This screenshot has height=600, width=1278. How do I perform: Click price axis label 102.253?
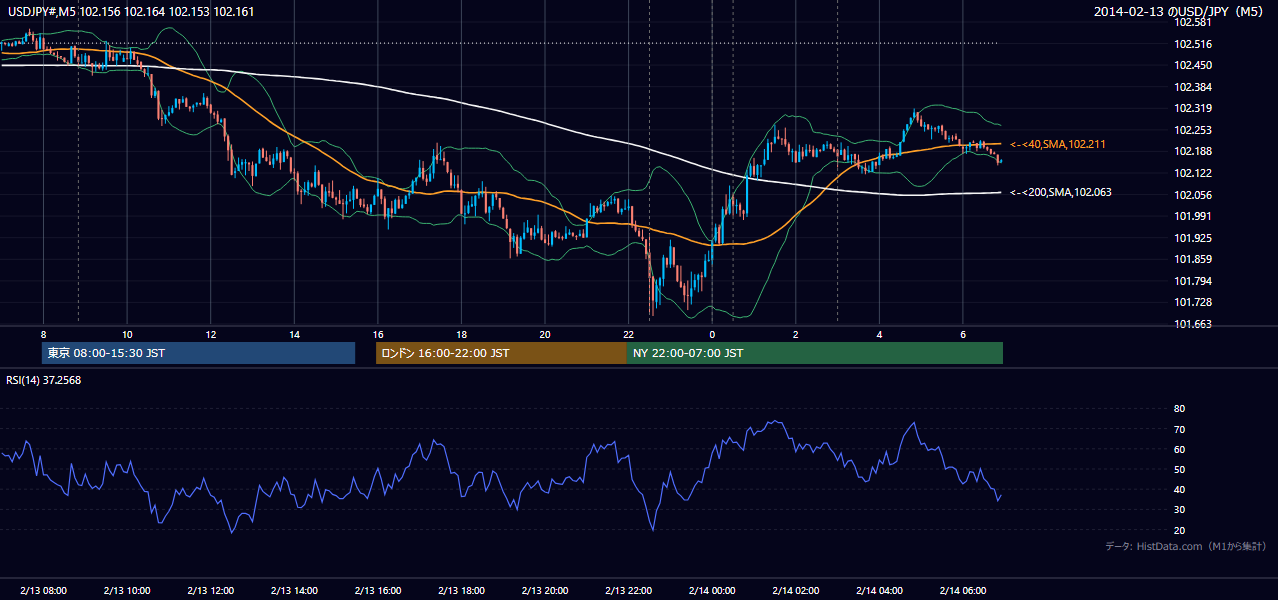pyautogui.click(x=1192, y=130)
